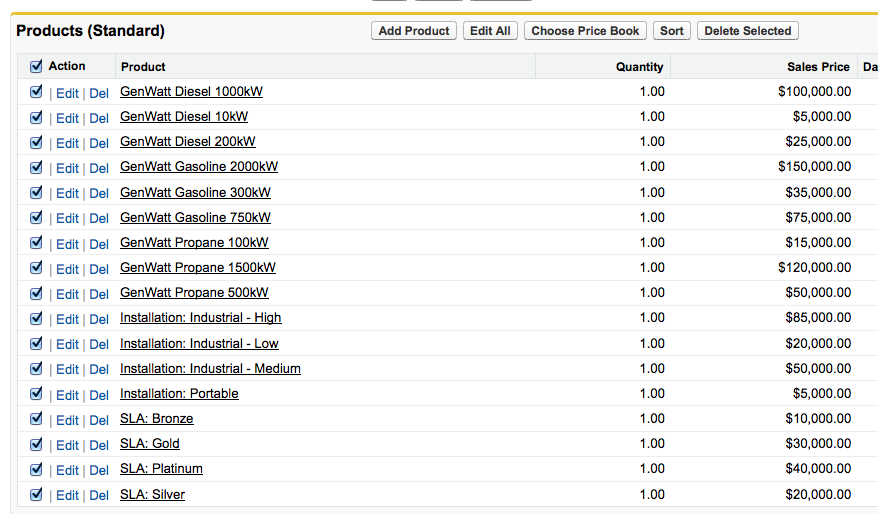This screenshot has width=878, height=514.
Task: Open SLA: Platinum product link
Action: pyautogui.click(x=161, y=469)
